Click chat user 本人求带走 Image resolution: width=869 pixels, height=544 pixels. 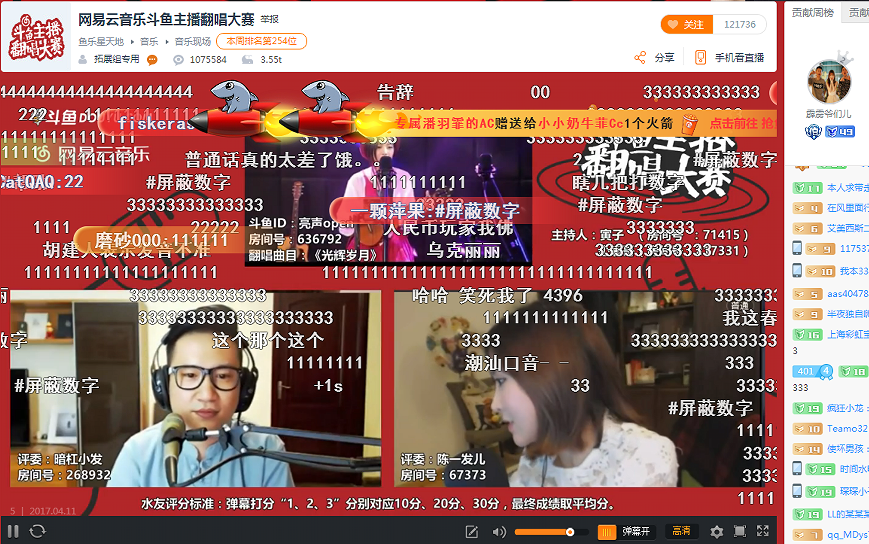(x=848, y=188)
